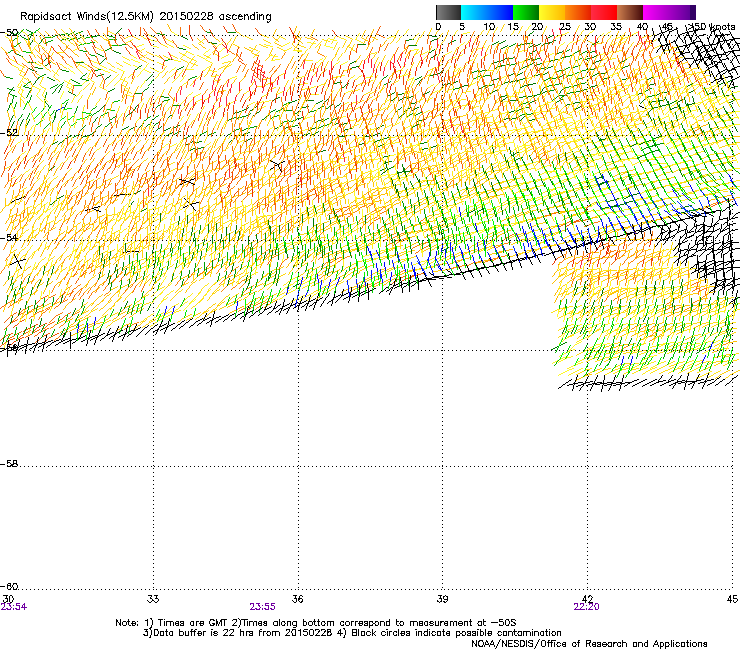The width and height of the screenshot is (740, 650).
Task: Click the NOAA/NESDIS Office of Research credit text
Action: click(x=589, y=643)
